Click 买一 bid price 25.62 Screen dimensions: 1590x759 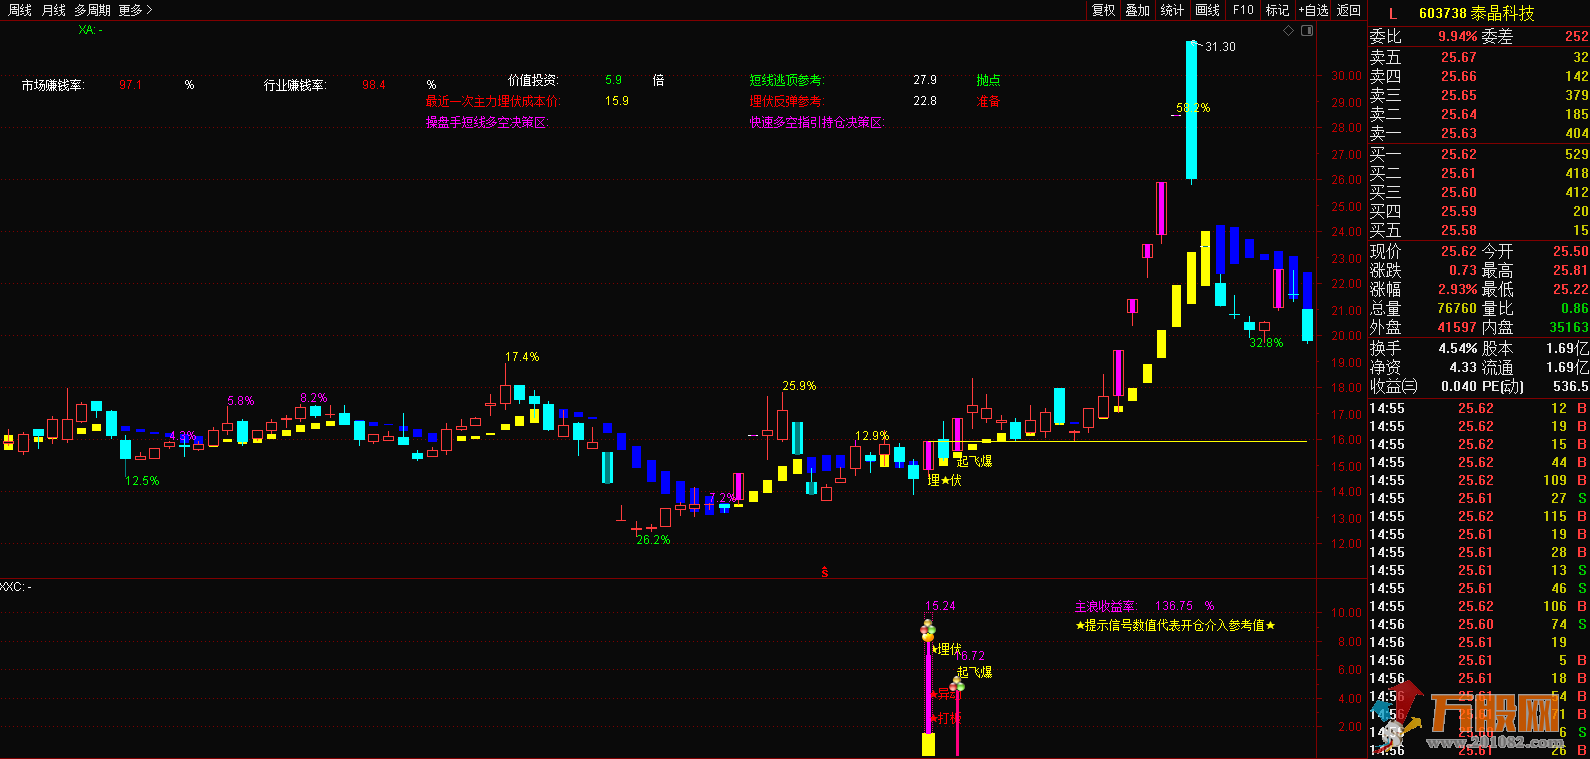(x=1458, y=155)
